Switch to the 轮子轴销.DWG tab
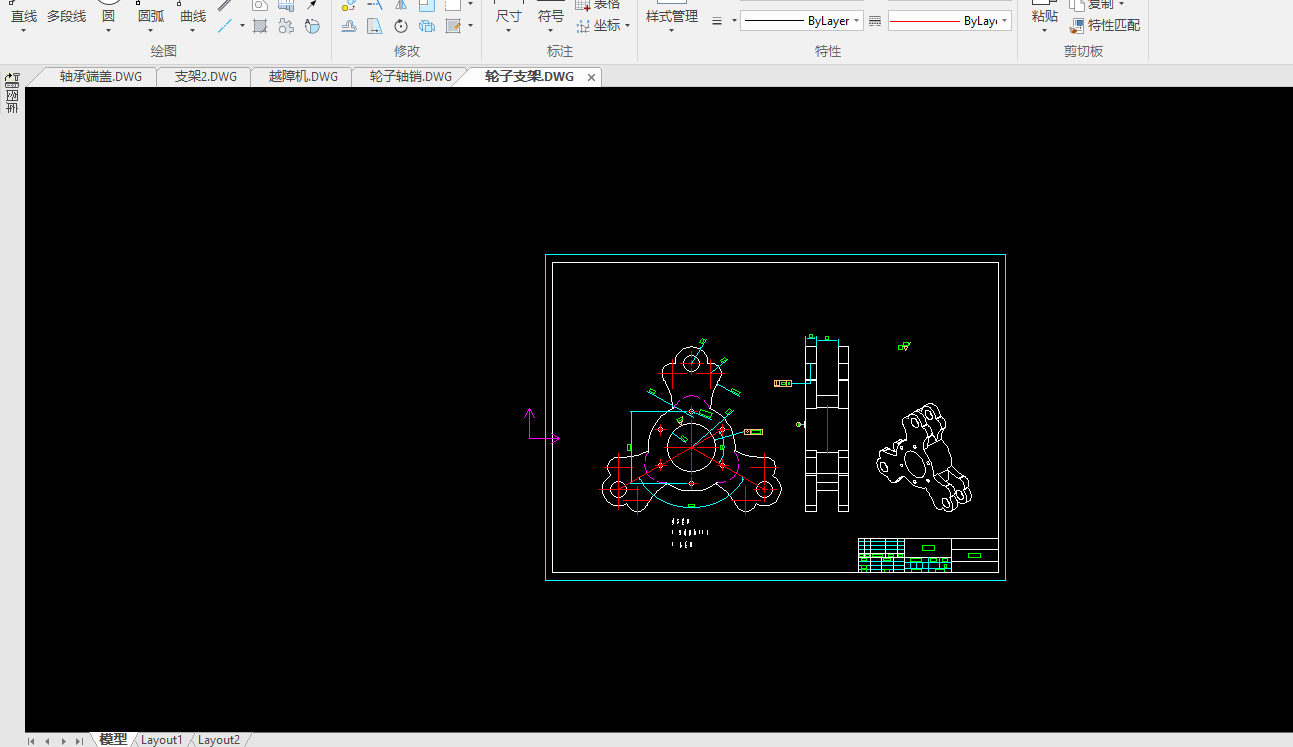The height and width of the screenshot is (747, 1293). click(410, 76)
